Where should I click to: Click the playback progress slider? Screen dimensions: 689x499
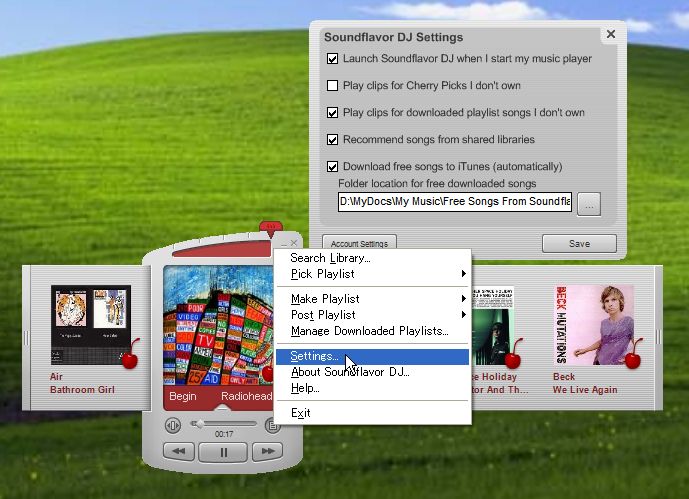pos(223,423)
